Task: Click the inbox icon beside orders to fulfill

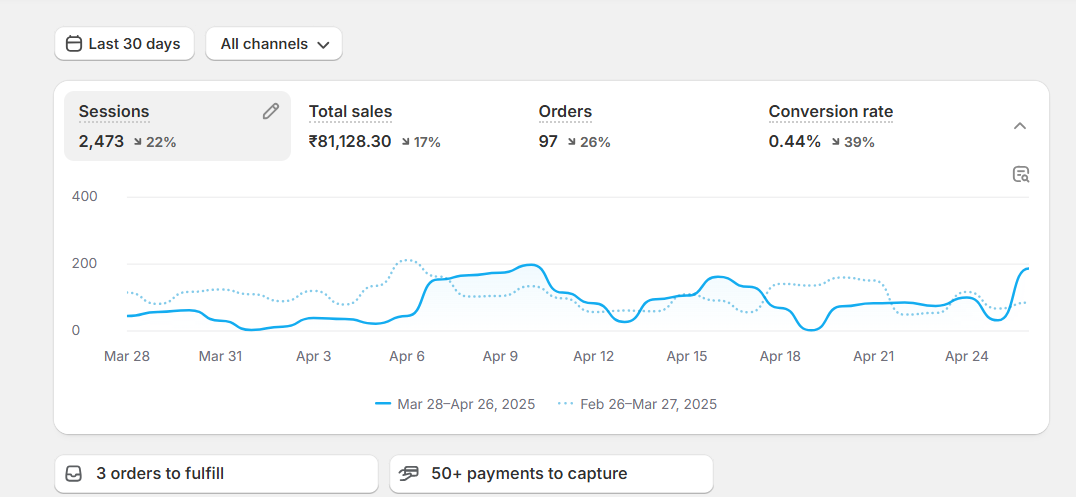Action: (x=74, y=474)
